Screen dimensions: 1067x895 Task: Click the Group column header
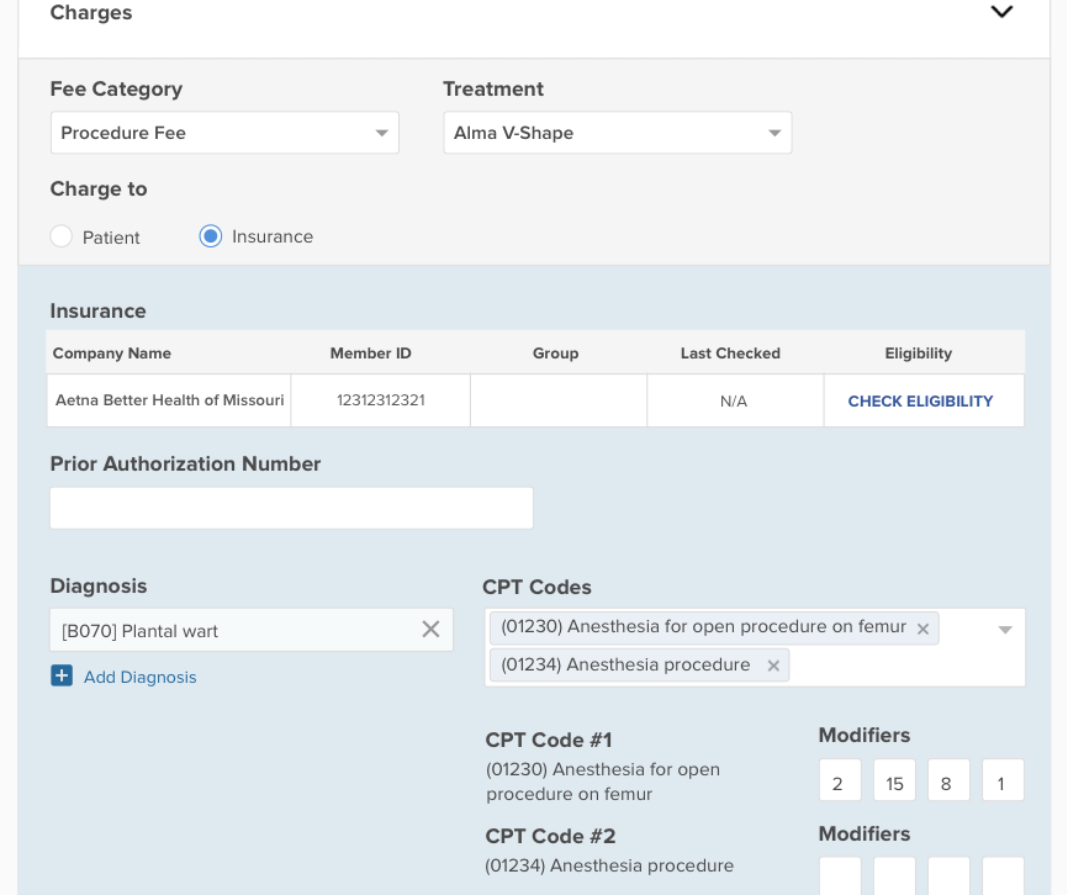(555, 353)
